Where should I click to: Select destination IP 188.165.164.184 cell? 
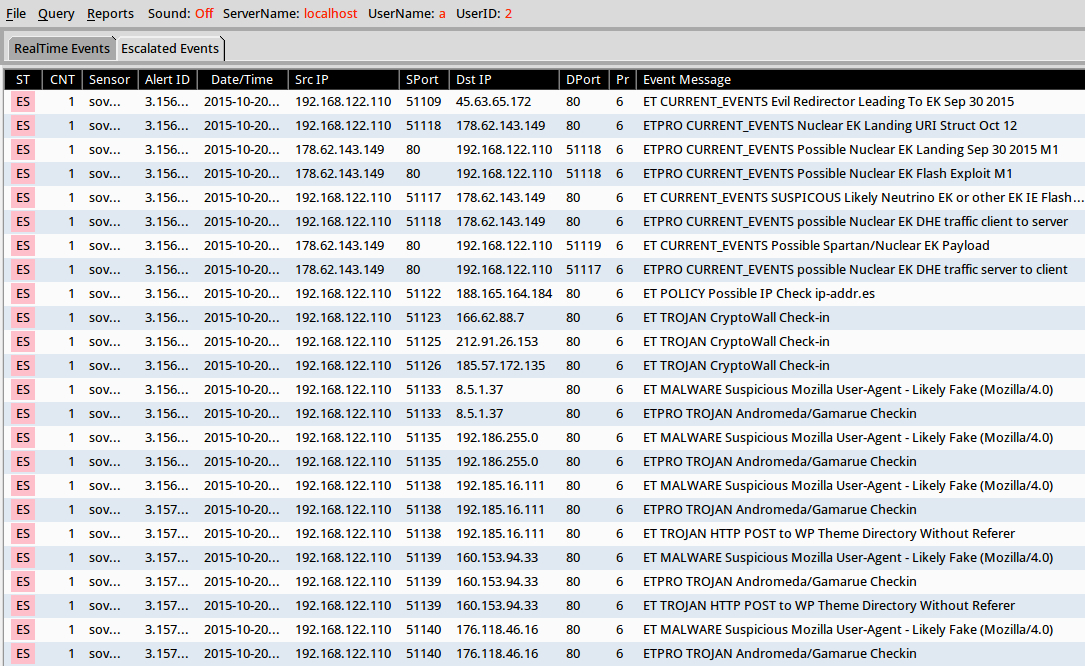(504, 294)
